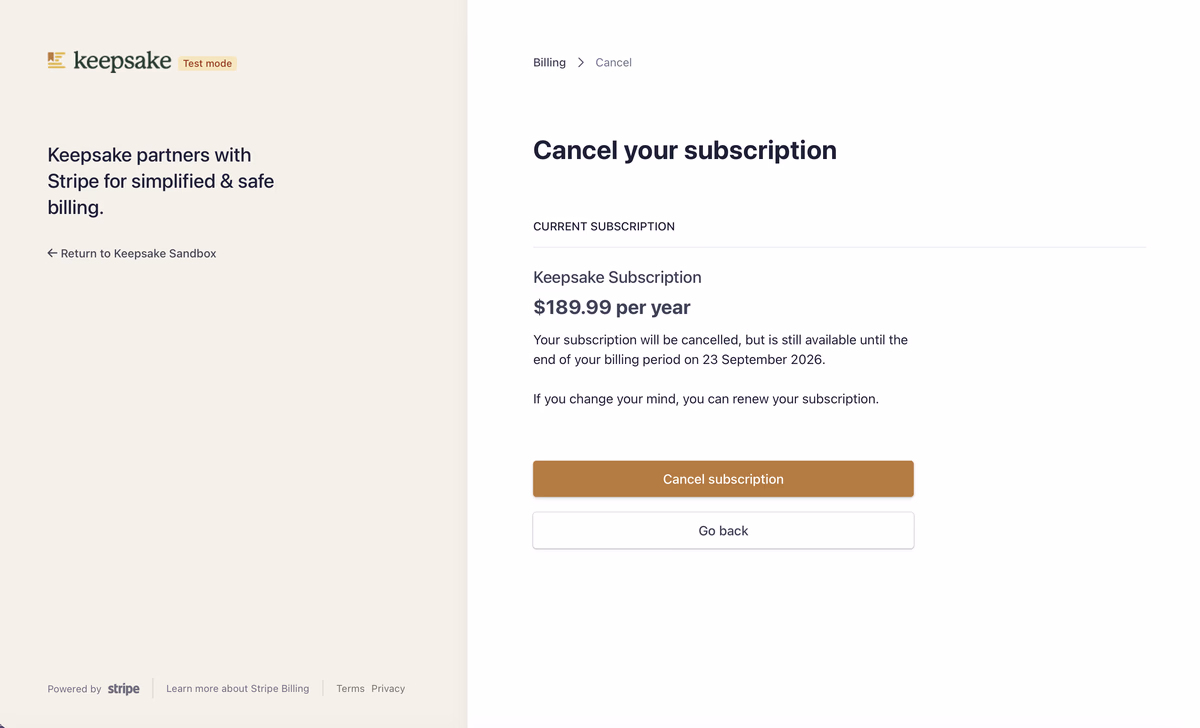1200x728 pixels.
Task: Click the $189.99 per year price
Action: click(x=611, y=307)
